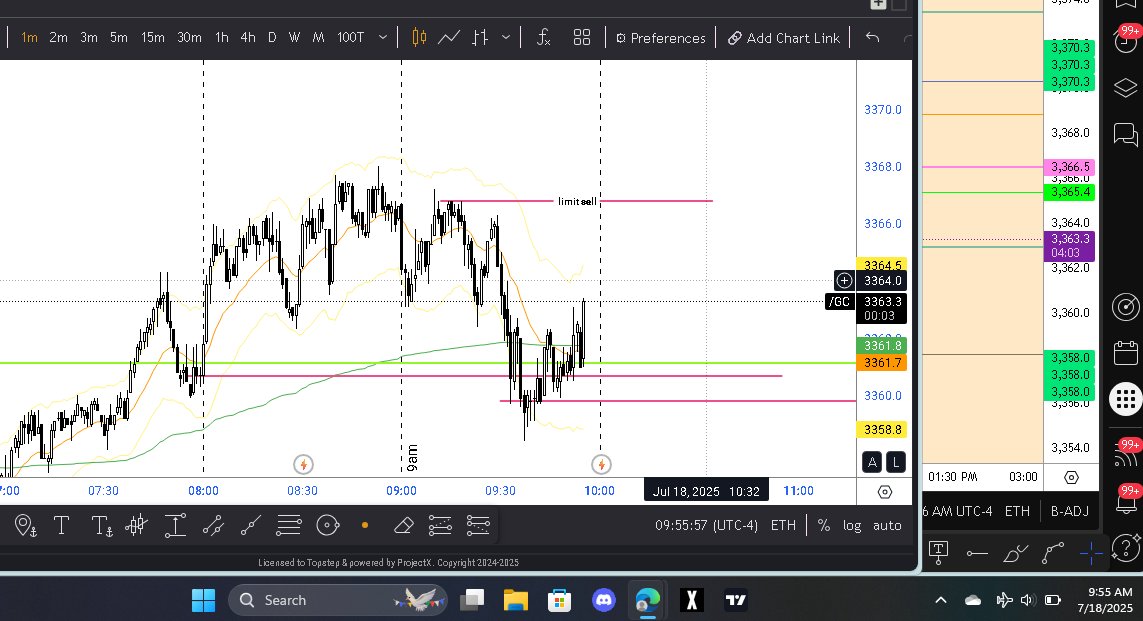
Task: Select the Fibonacci retracement tool
Action: point(440,526)
